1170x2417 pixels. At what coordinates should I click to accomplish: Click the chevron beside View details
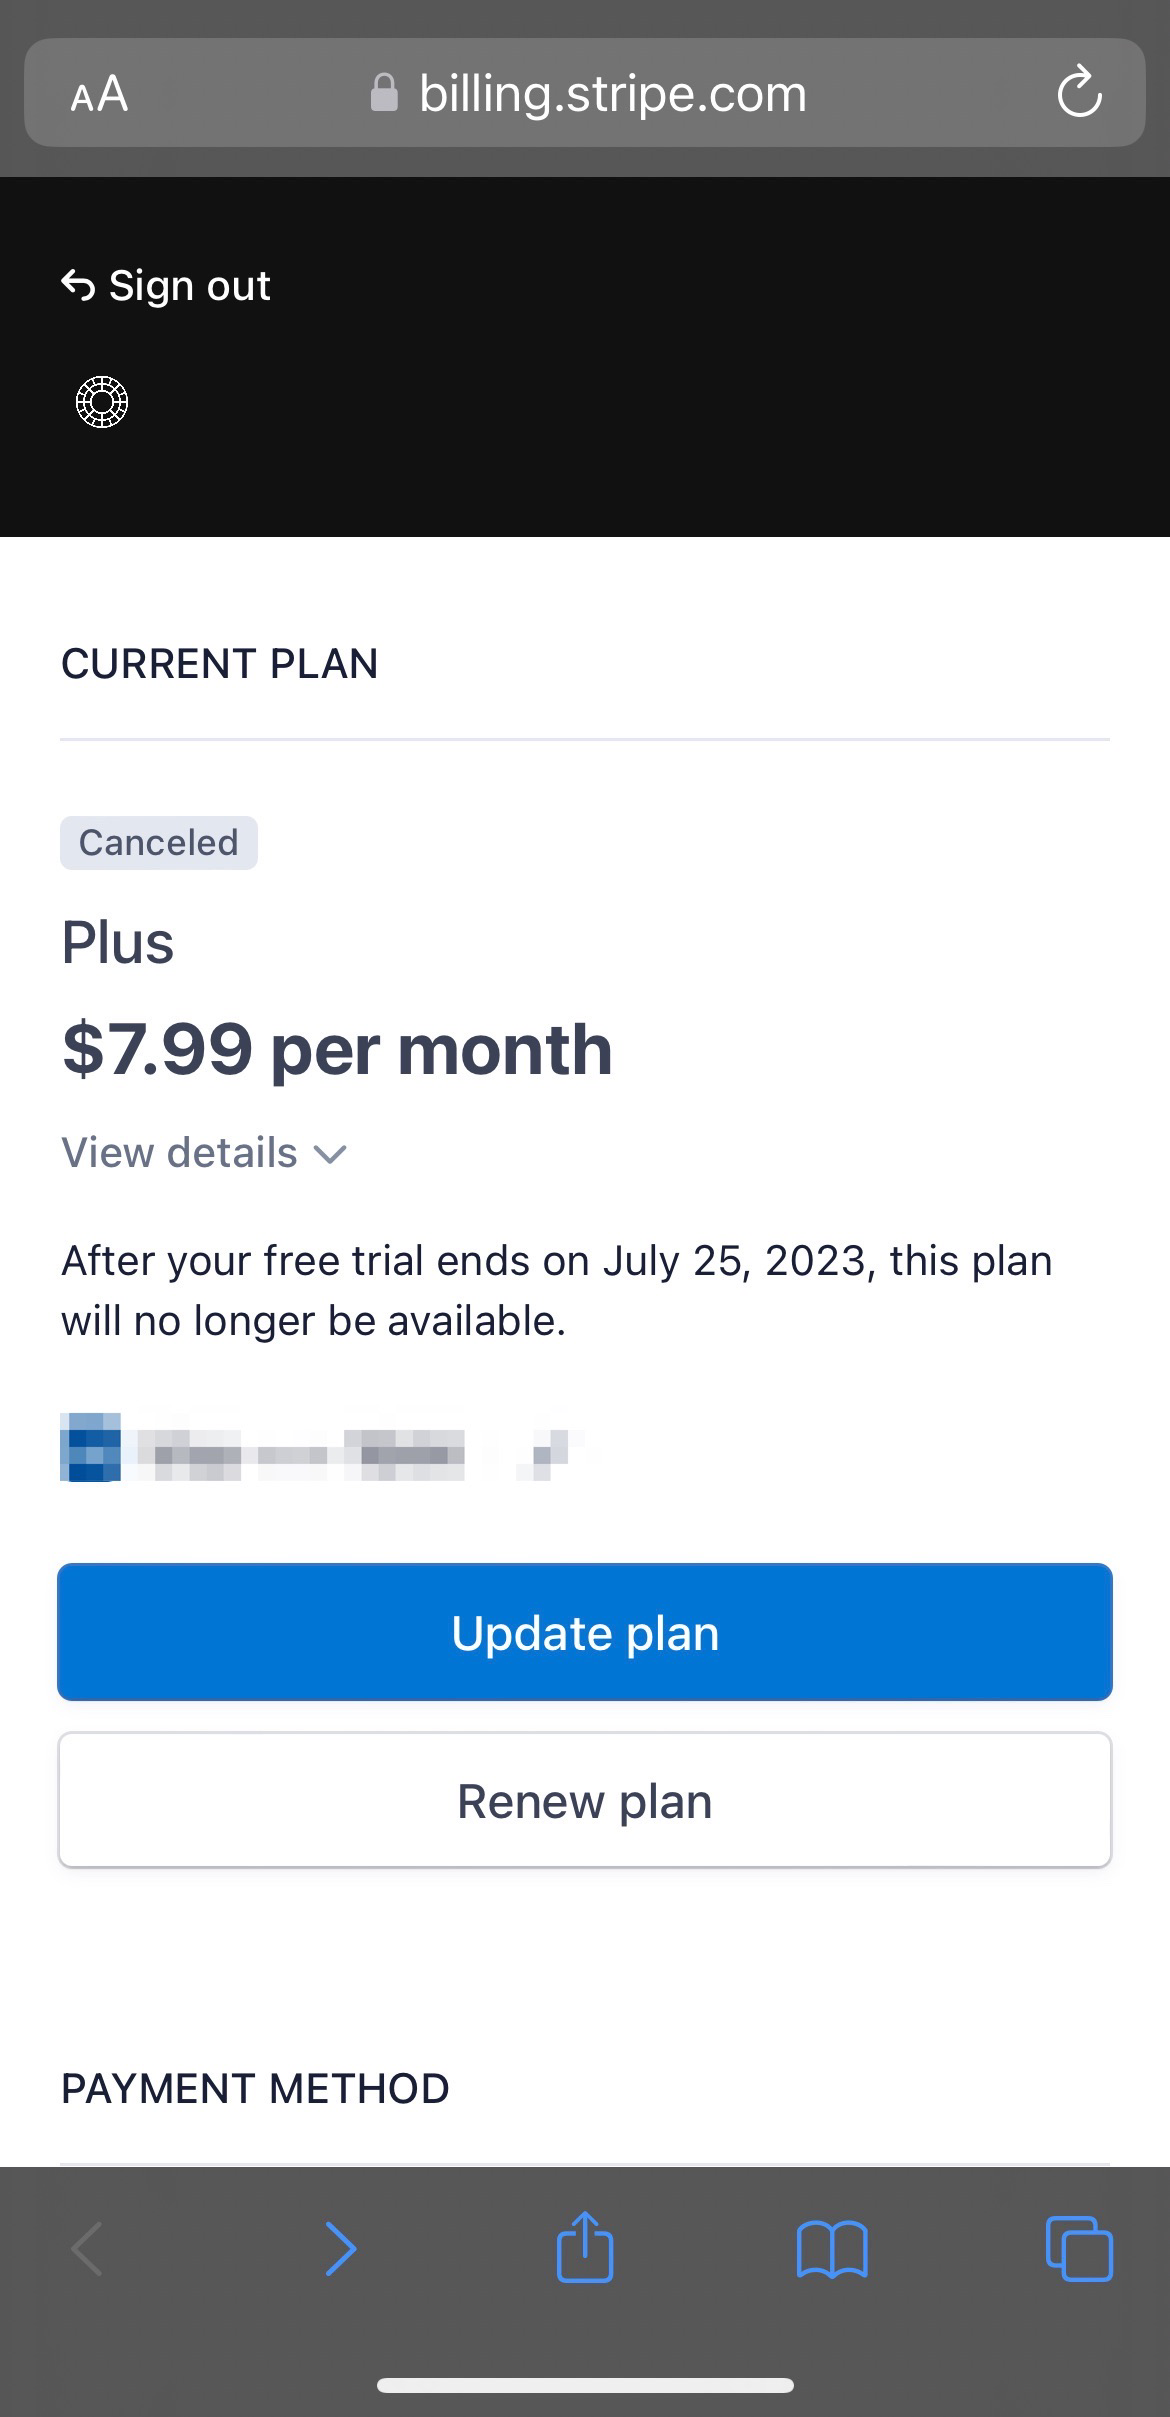click(330, 1155)
